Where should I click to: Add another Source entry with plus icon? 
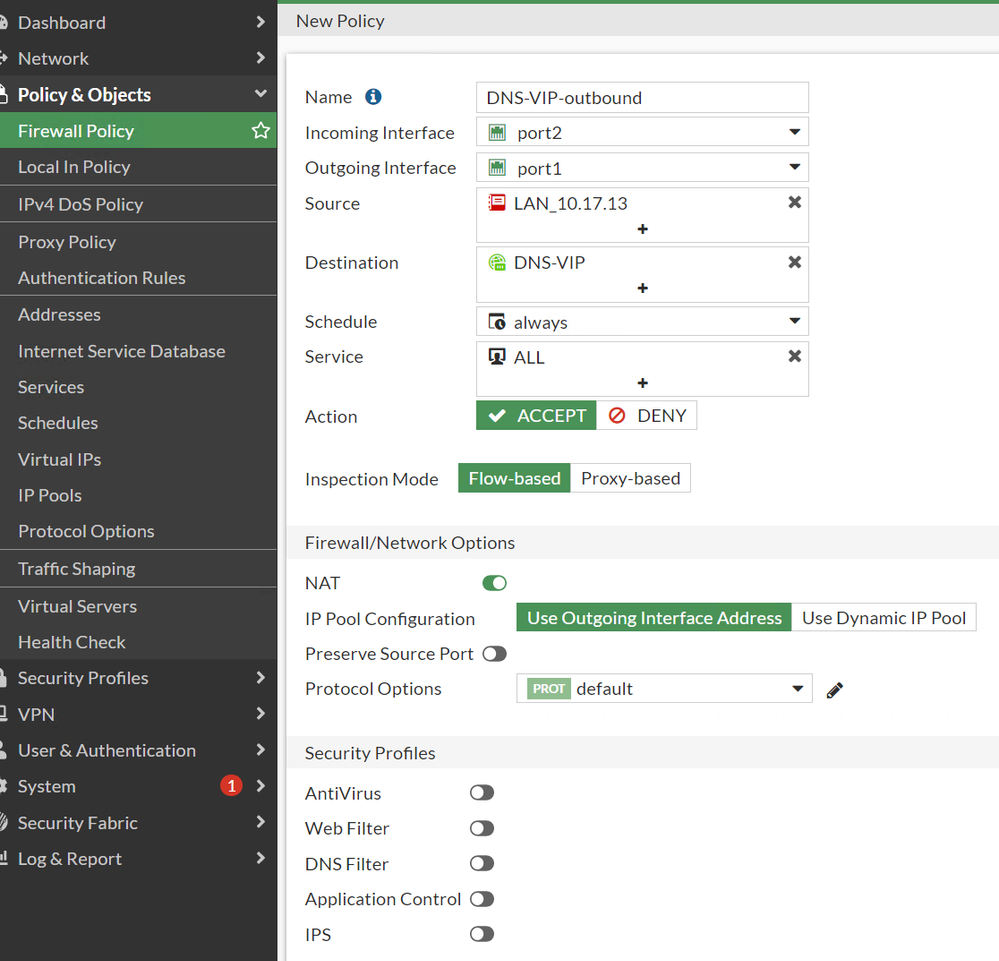pyautogui.click(x=642, y=229)
